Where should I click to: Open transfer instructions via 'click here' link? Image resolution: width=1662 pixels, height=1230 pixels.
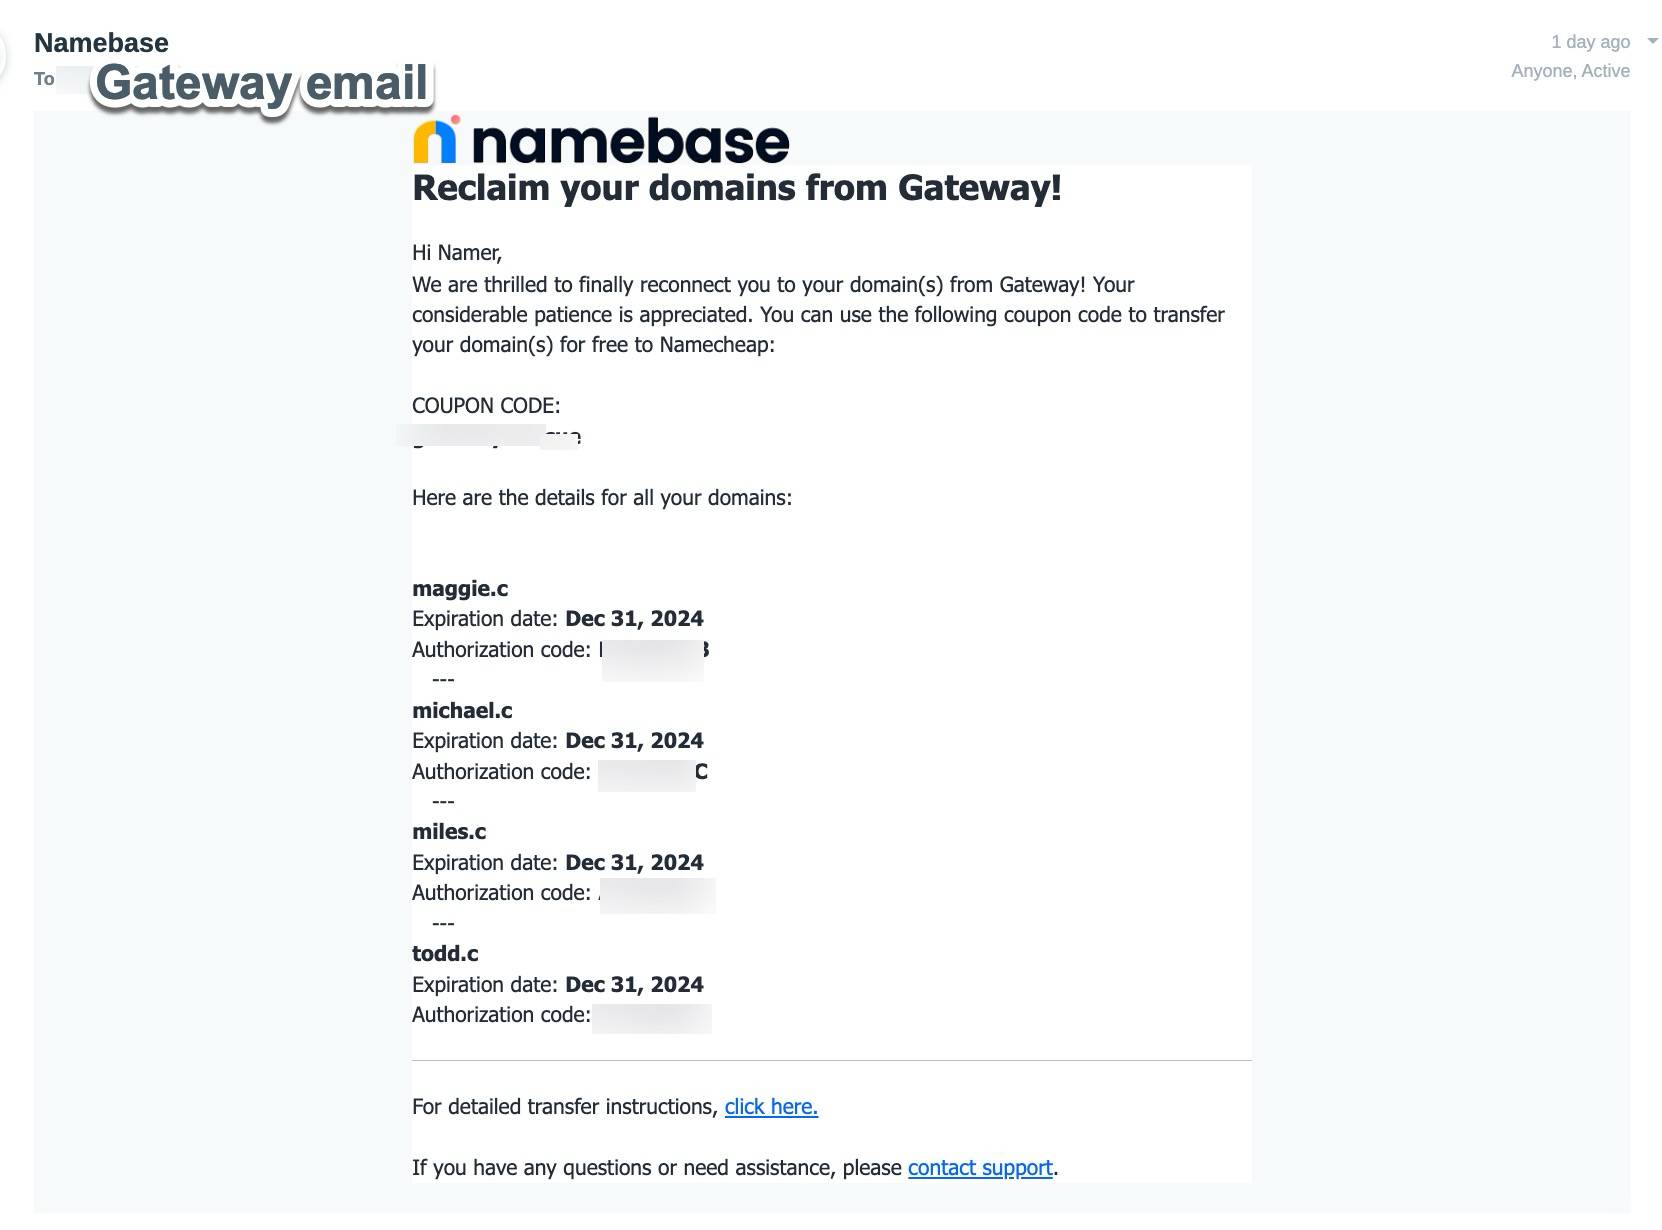click(770, 1107)
